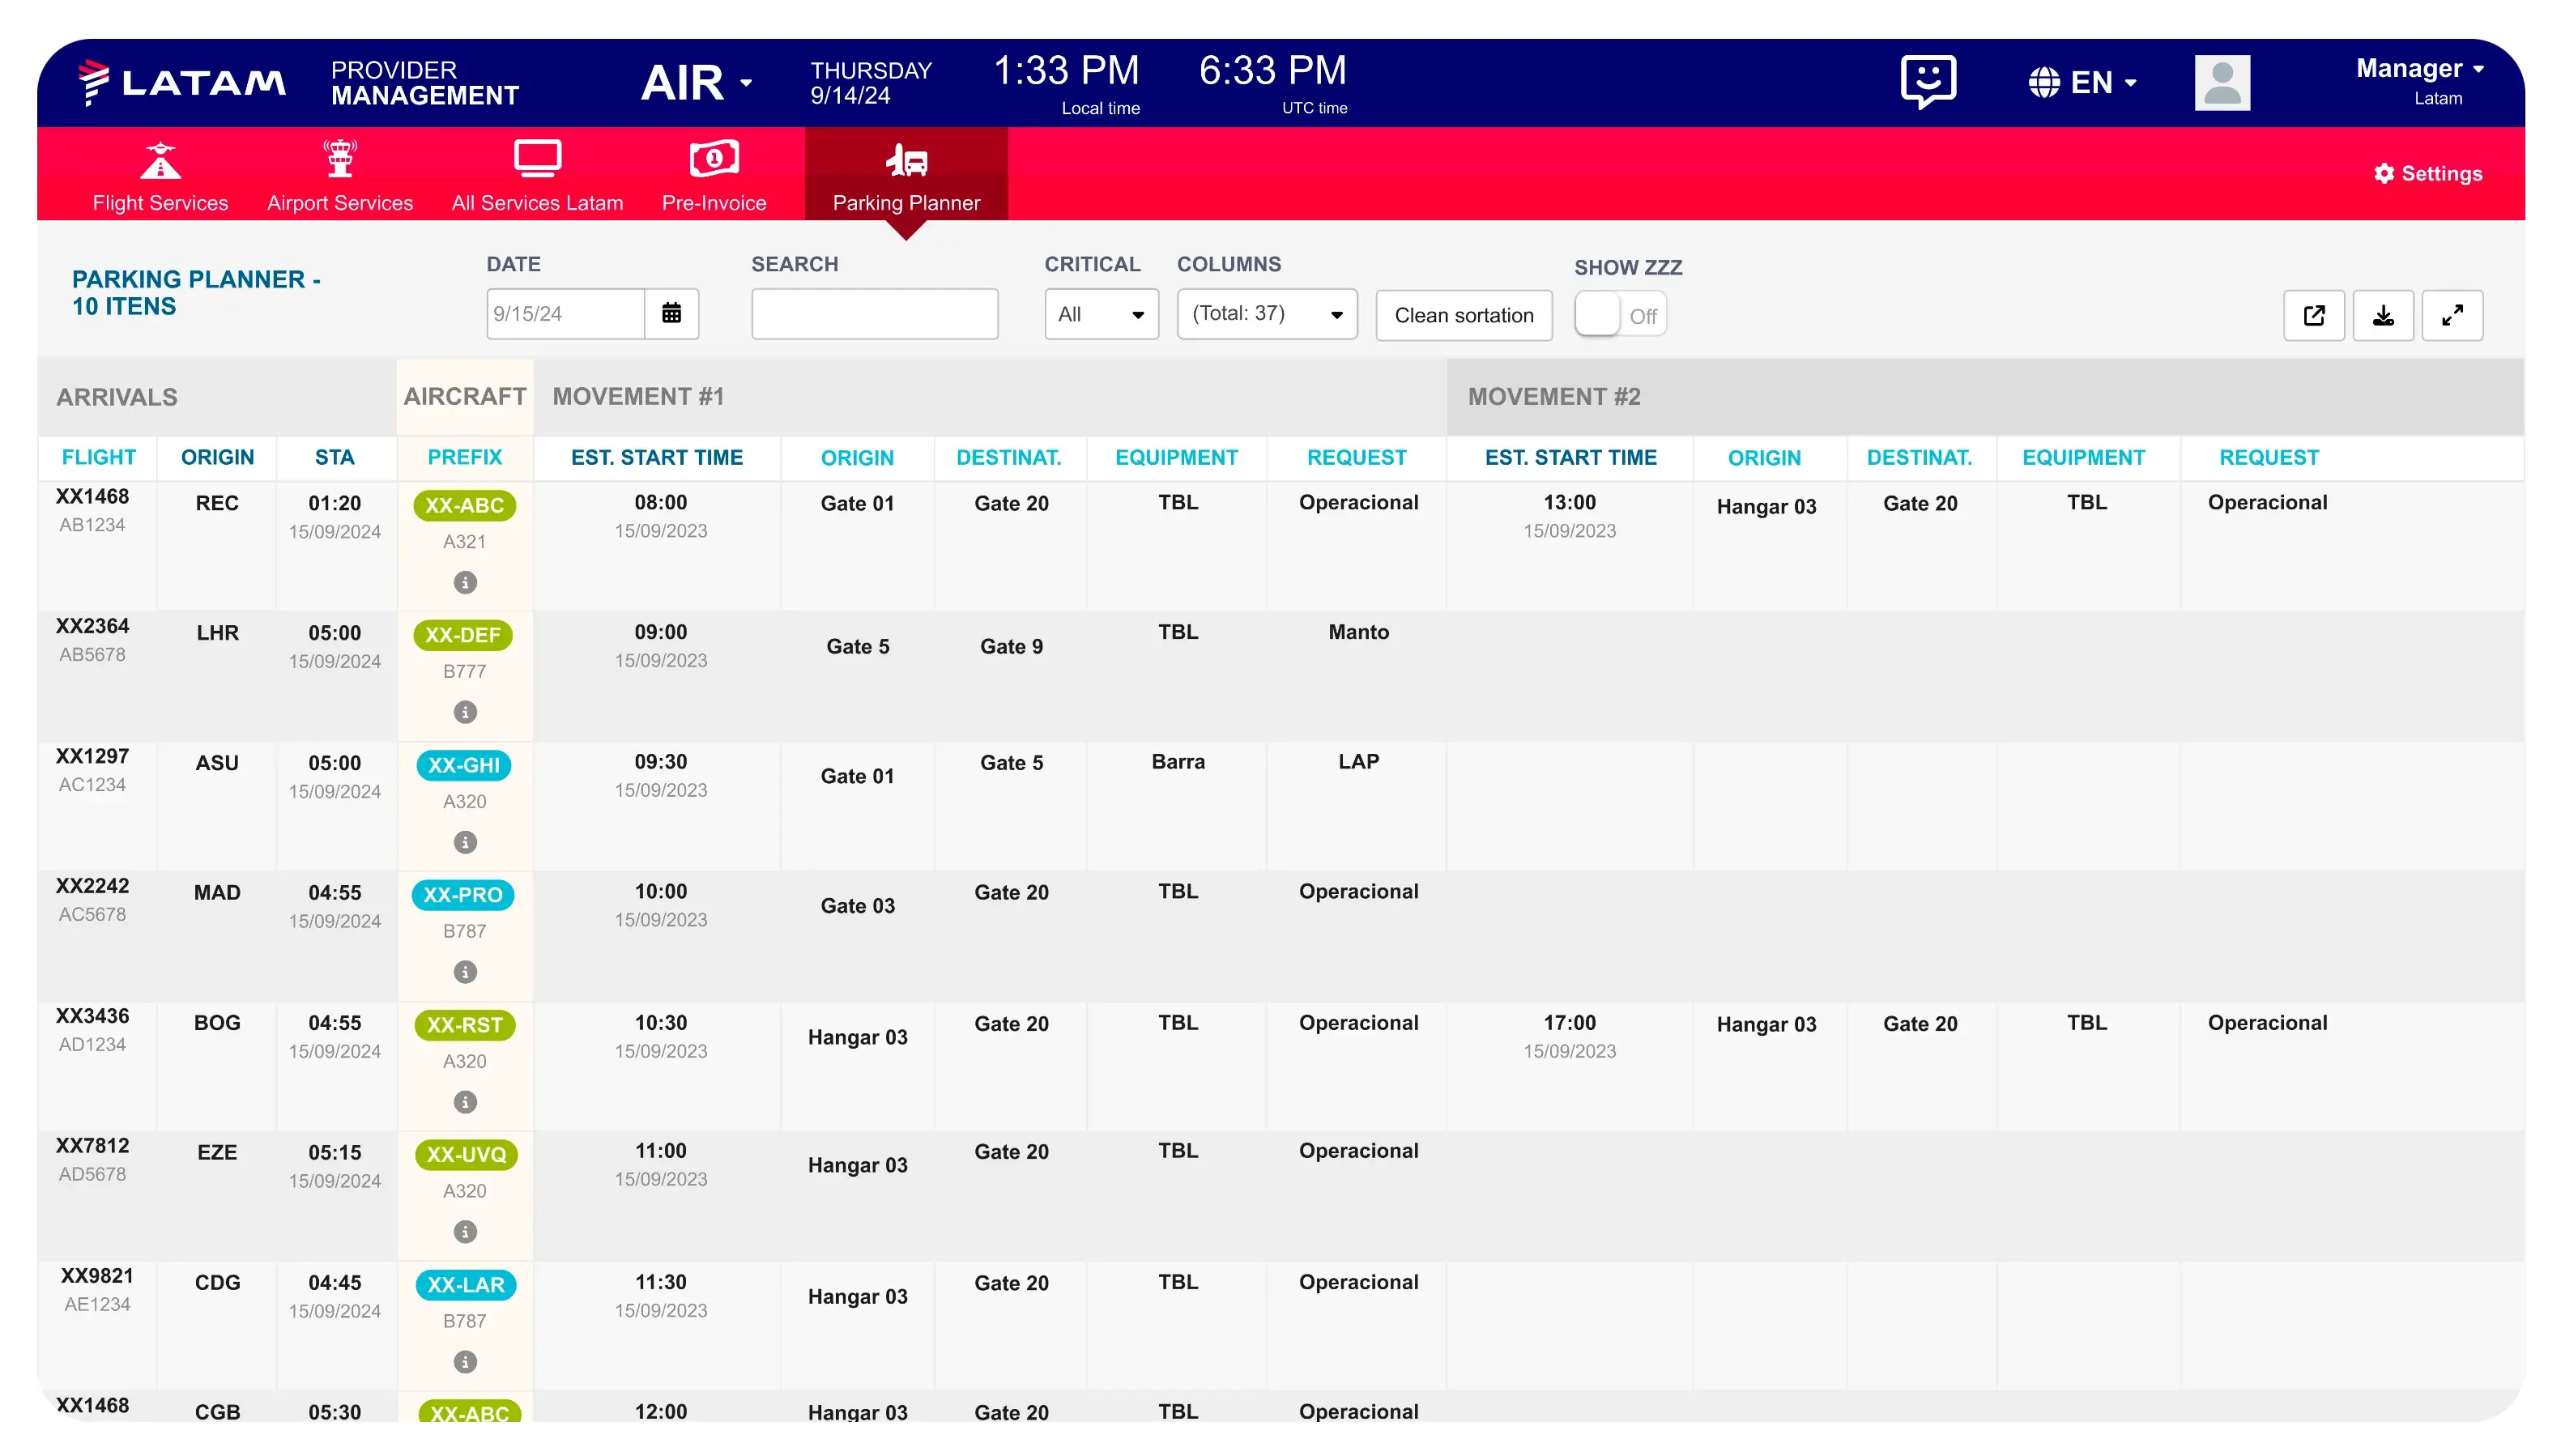Show info for aircraft XX-GHI A320
The height and width of the screenshot is (1456, 2561).
coord(465,842)
